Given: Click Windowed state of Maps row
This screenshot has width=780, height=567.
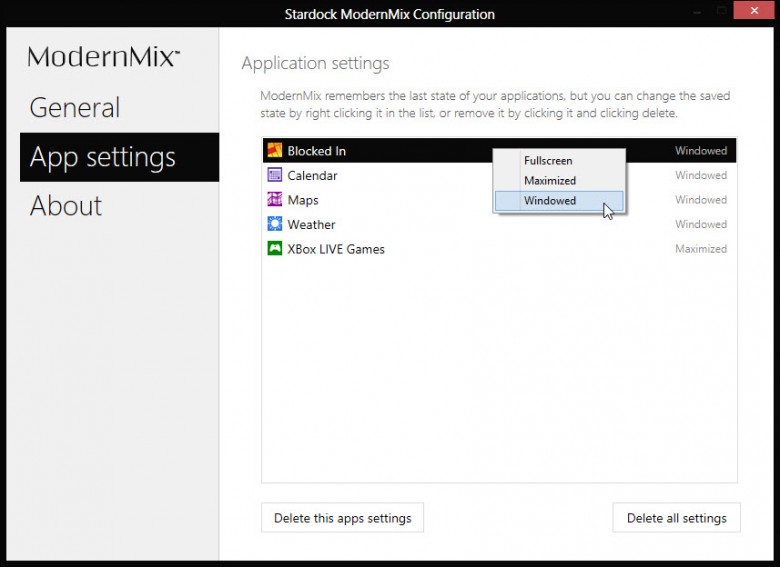Looking at the screenshot, I should pos(701,199).
